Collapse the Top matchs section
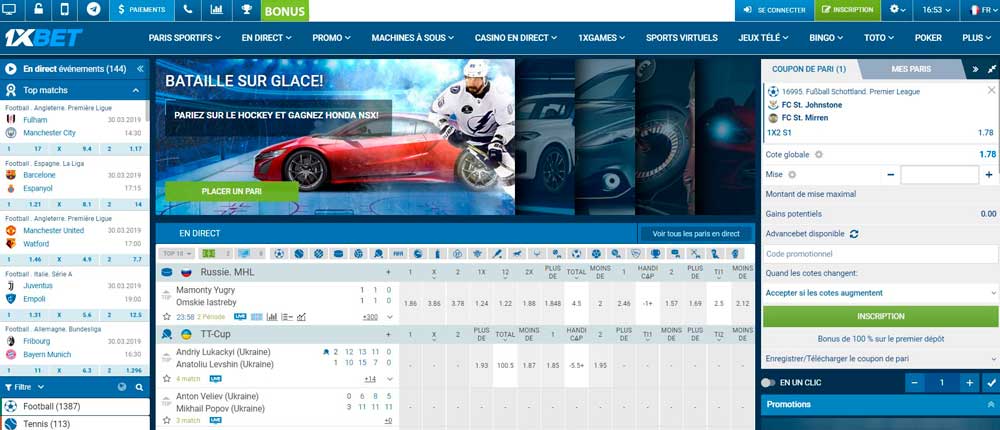The height and width of the screenshot is (430, 1000). (136, 91)
